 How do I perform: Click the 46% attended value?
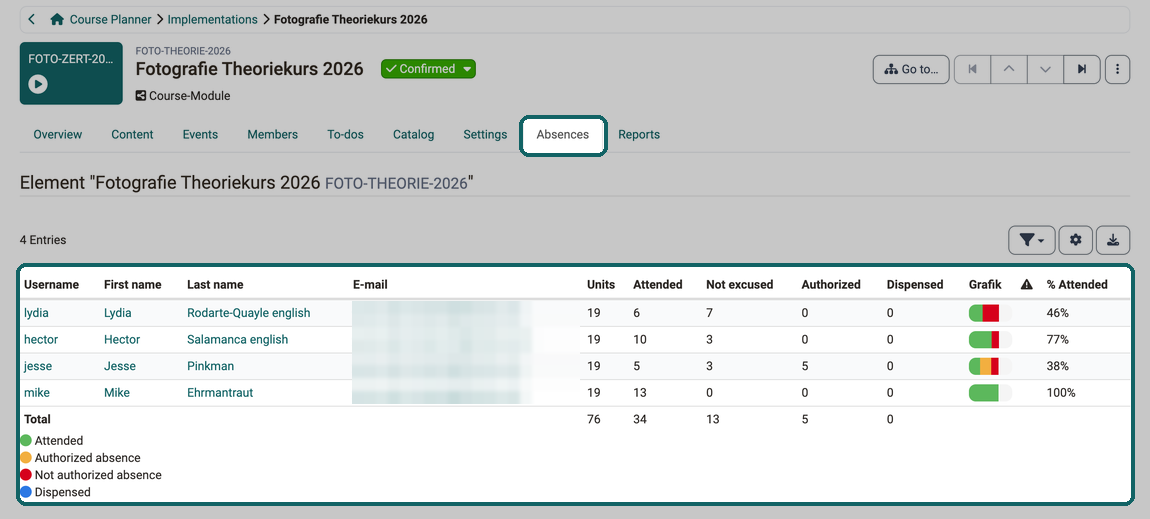pyautogui.click(x=1057, y=313)
